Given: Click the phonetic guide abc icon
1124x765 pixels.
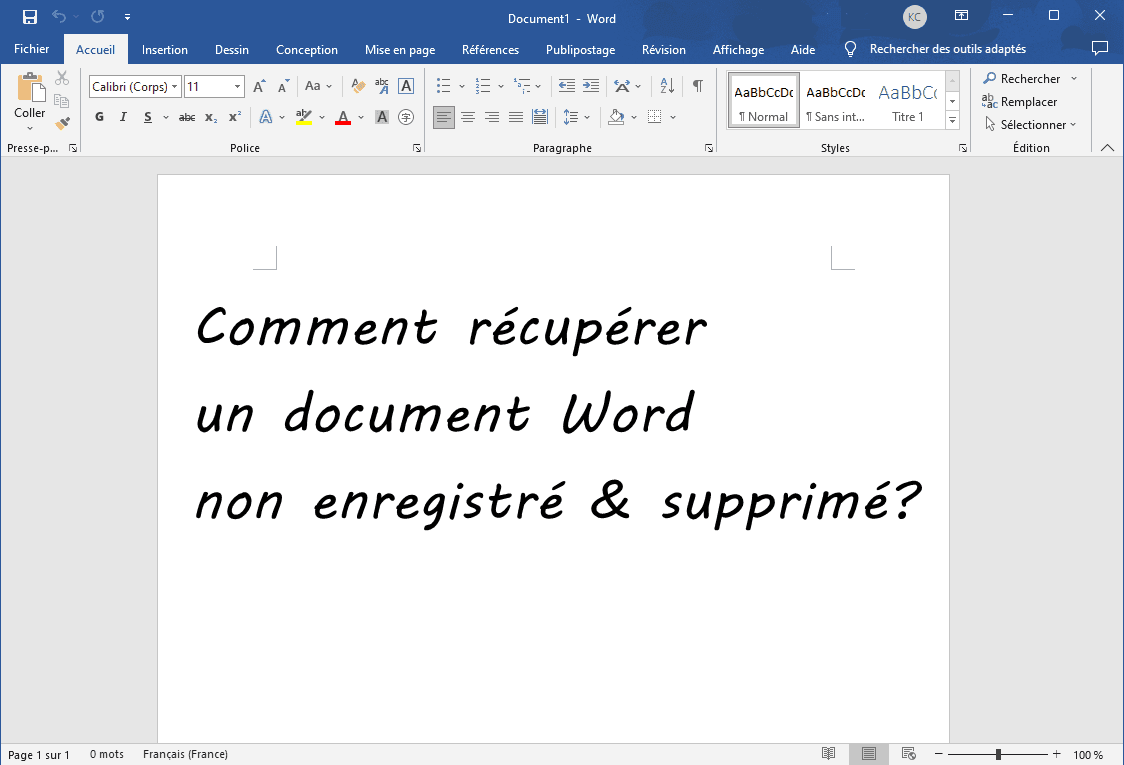Looking at the screenshot, I should 382,86.
